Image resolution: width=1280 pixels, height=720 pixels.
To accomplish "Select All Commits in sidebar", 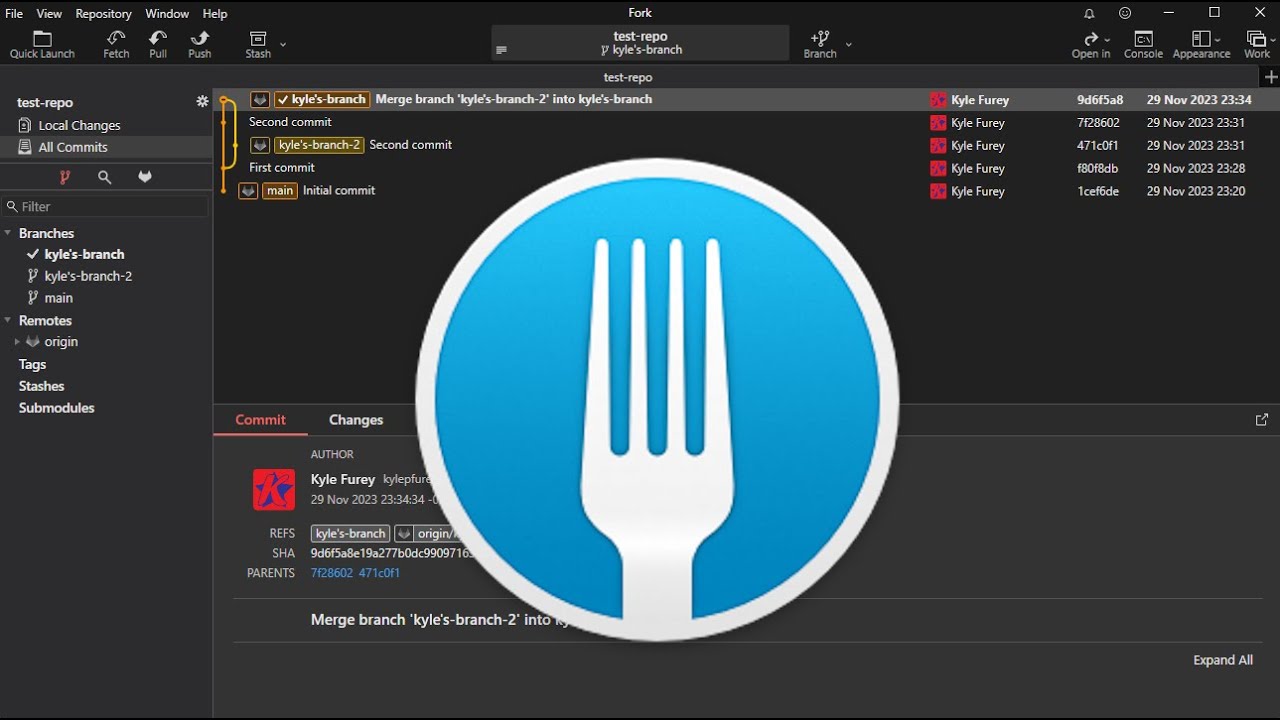I will (106, 147).
